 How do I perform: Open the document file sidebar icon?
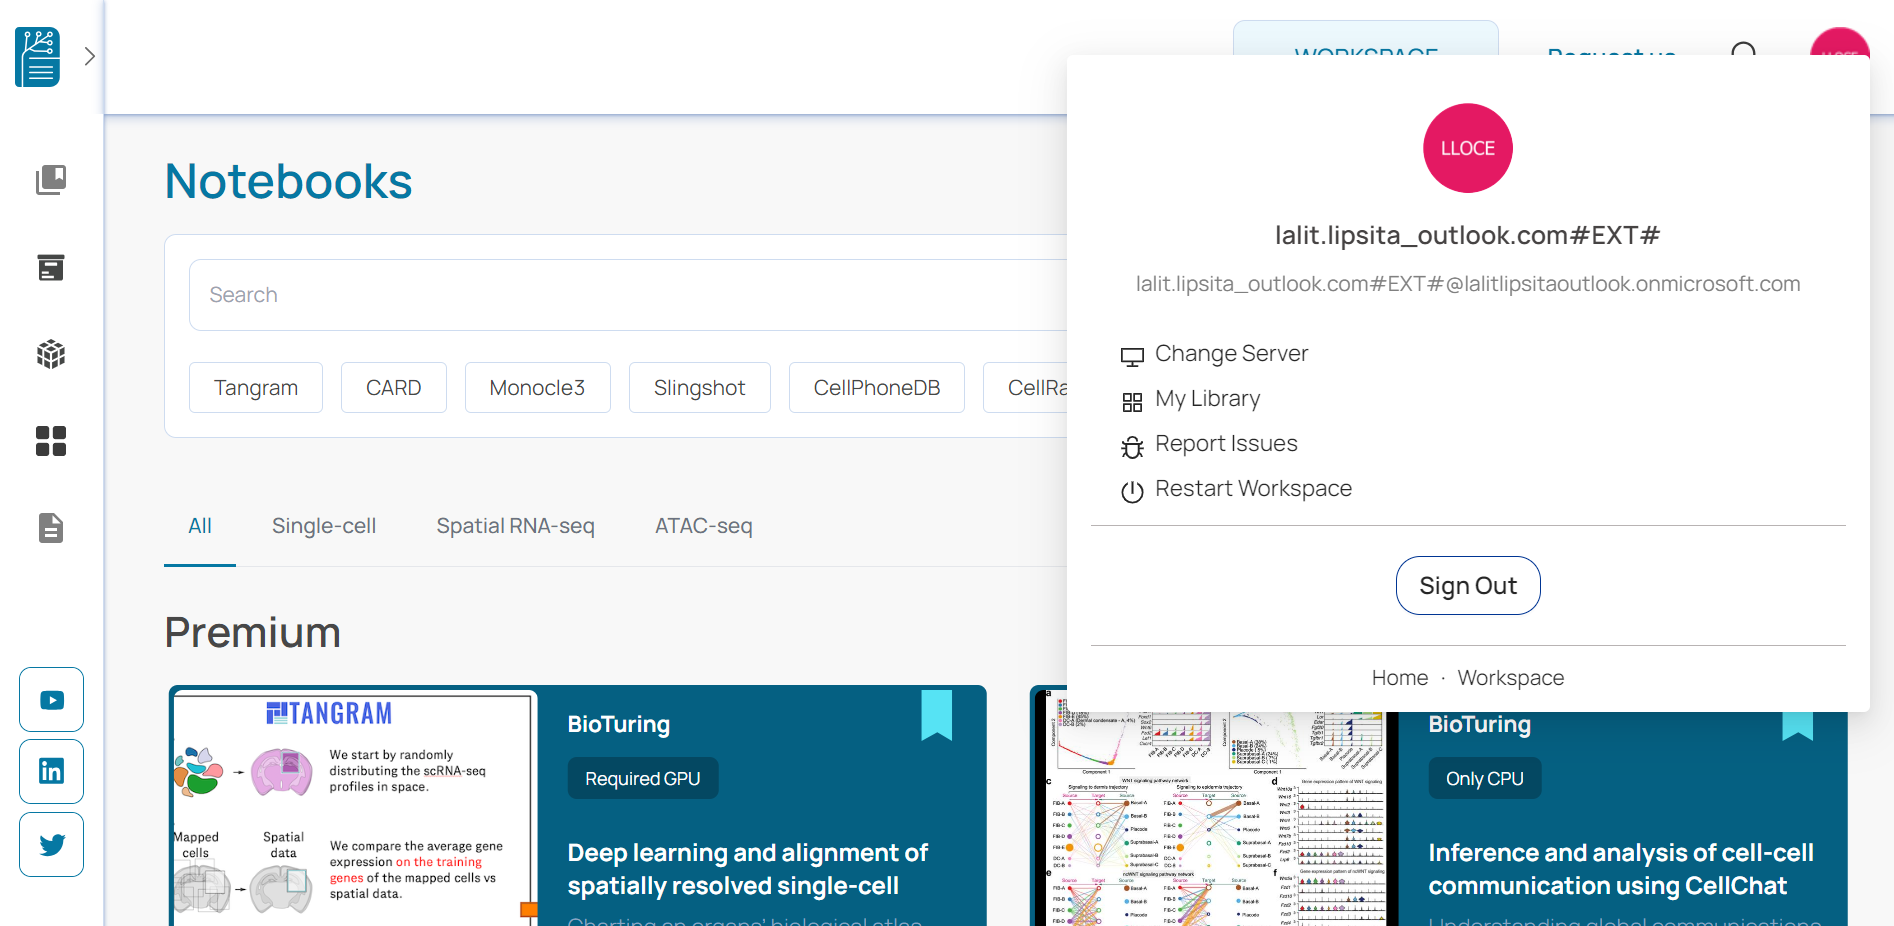51,528
